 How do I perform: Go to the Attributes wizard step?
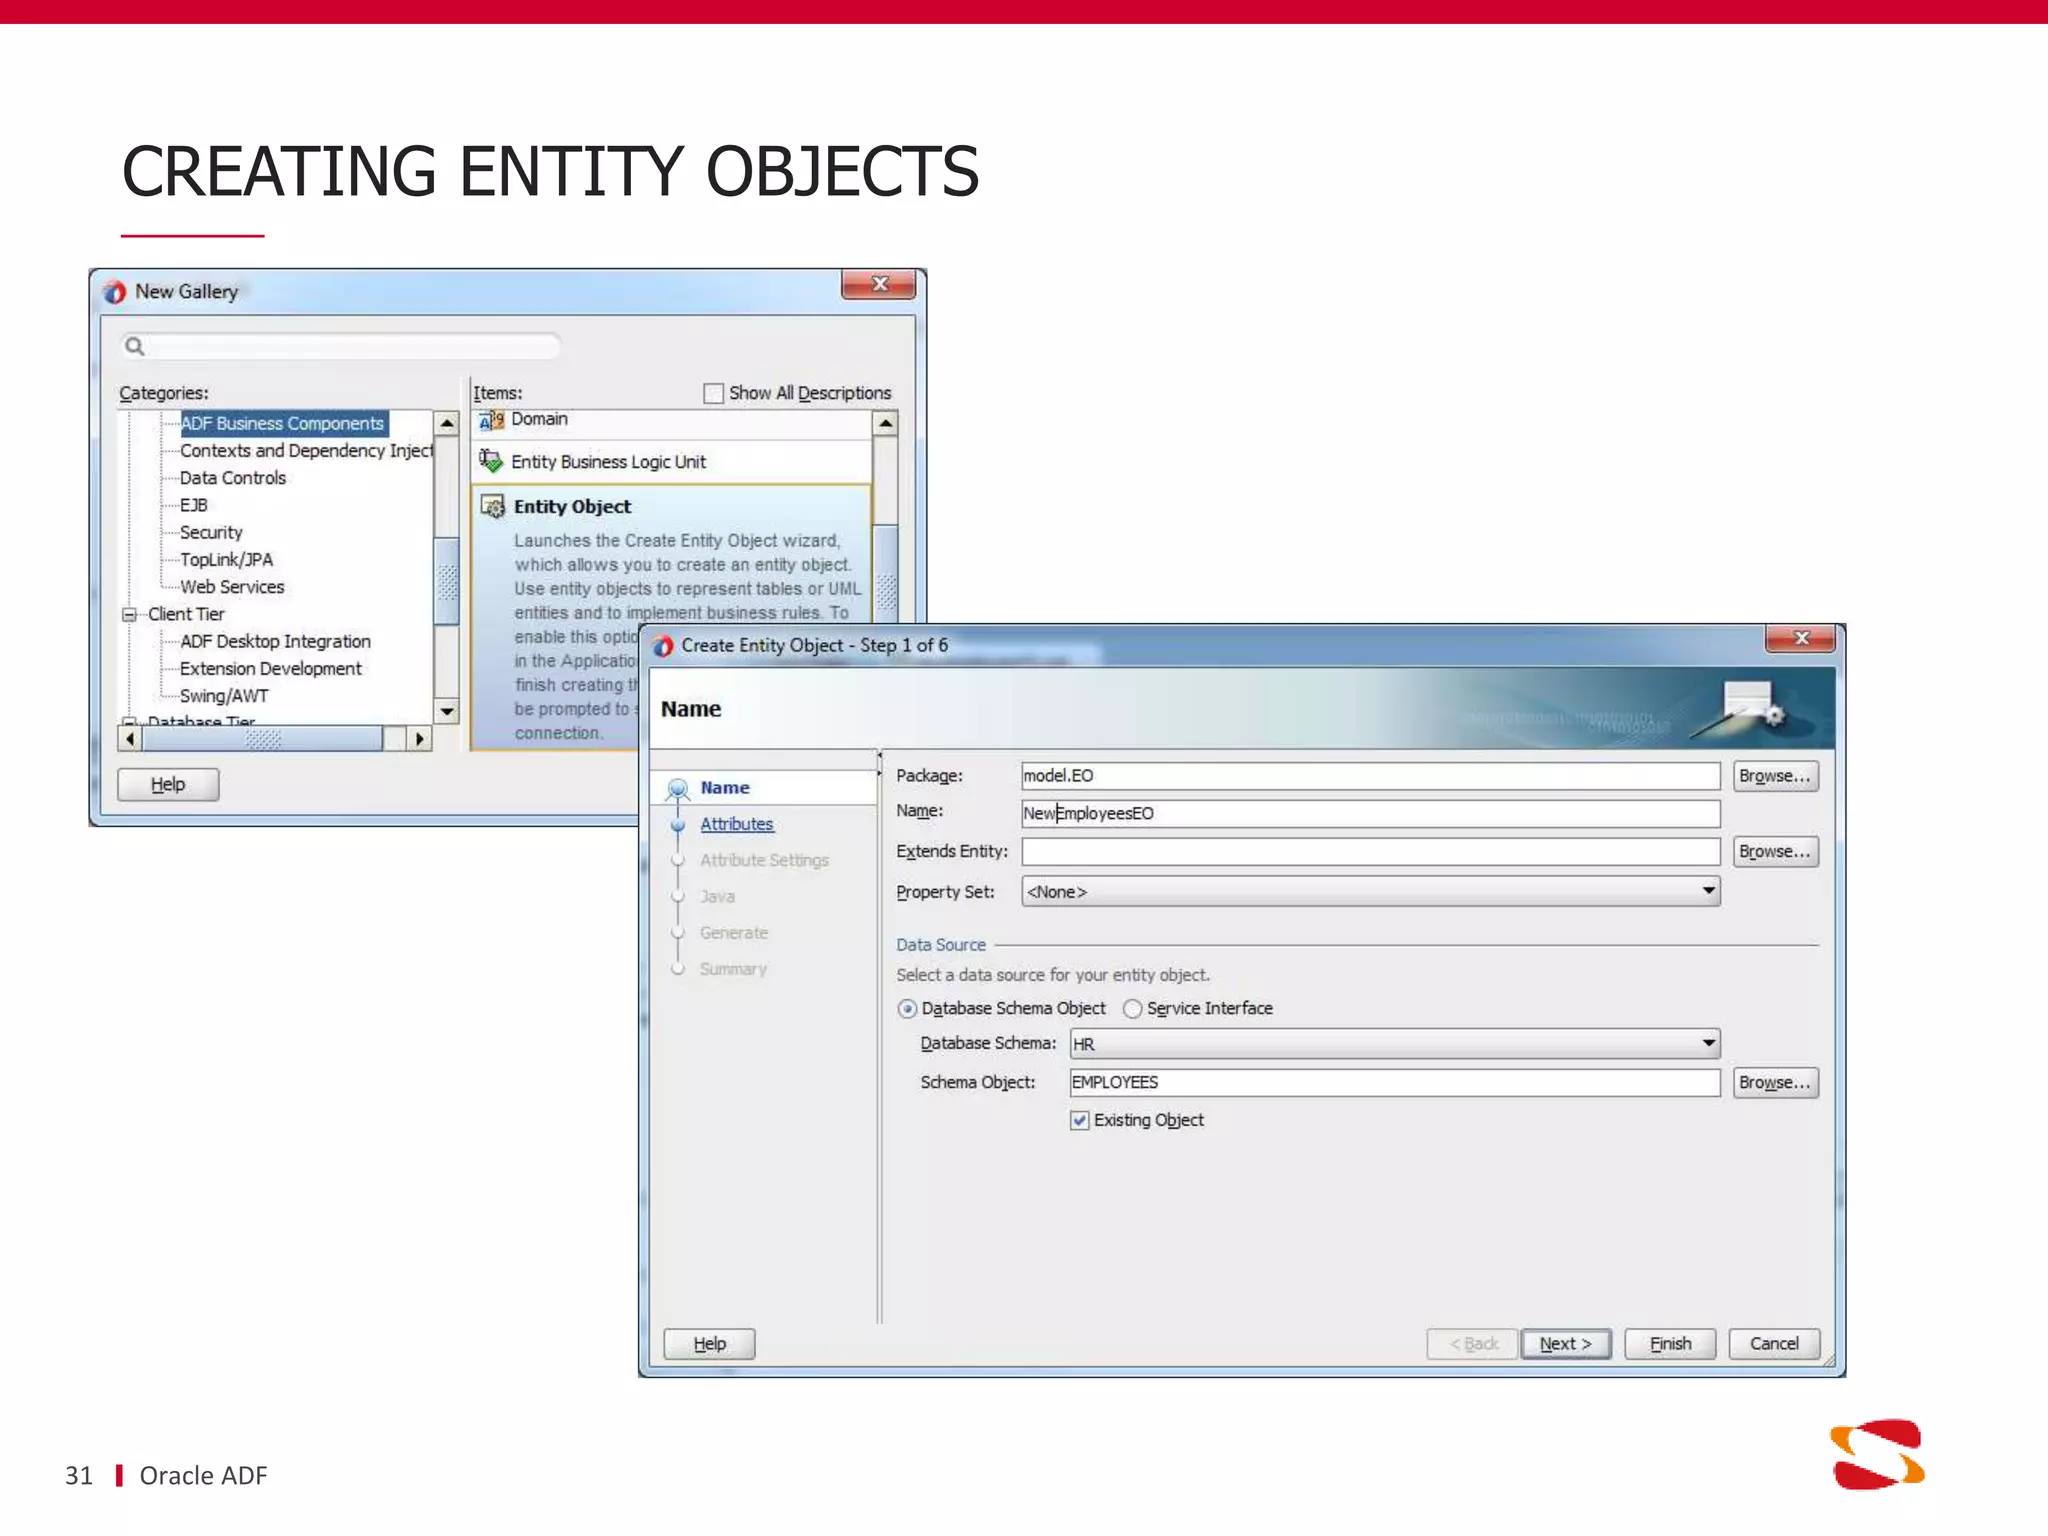point(737,824)
